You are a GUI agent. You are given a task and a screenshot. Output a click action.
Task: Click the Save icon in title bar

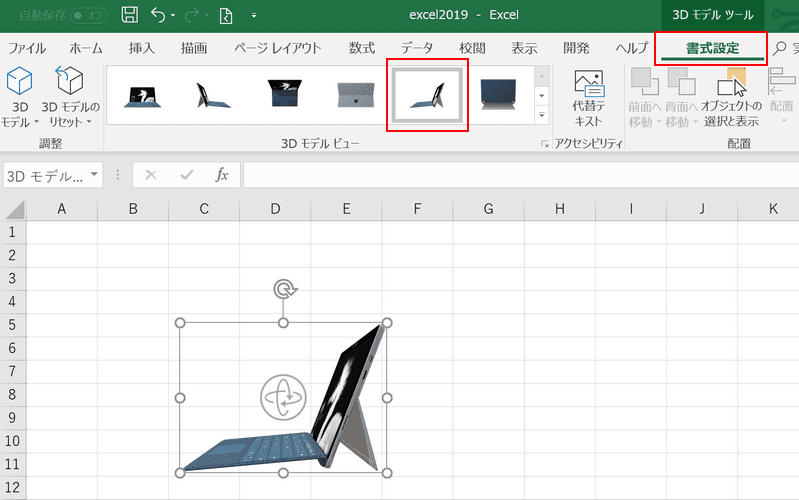(x=129, y=15)
